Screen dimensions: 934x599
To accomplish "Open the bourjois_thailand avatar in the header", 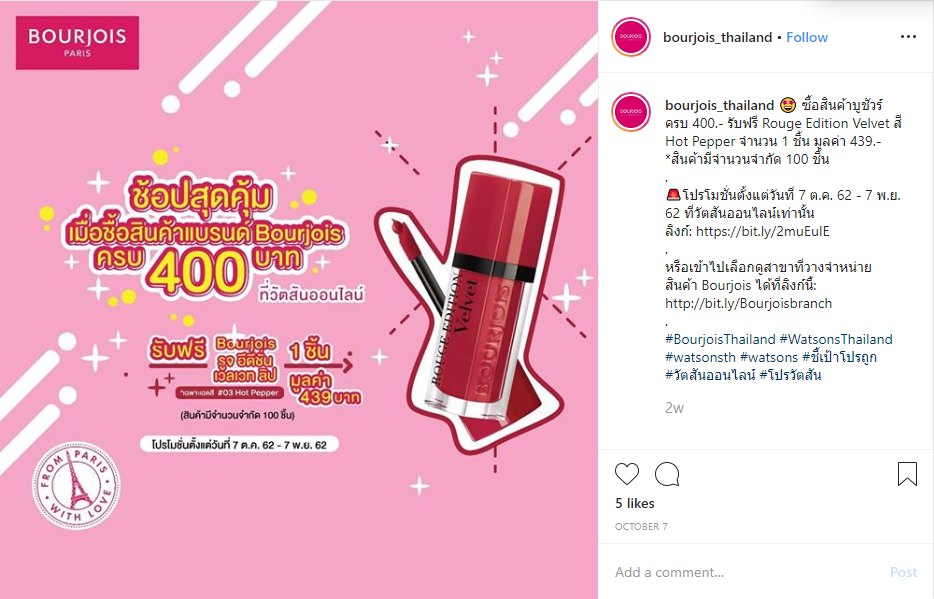I will click(631, 37).
